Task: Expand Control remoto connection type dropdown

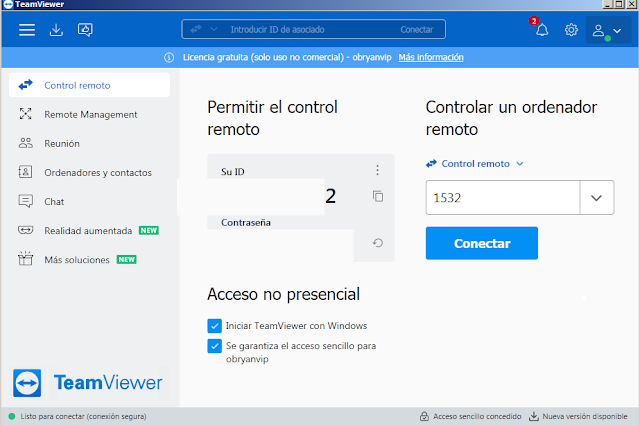Action: [520, 164]
